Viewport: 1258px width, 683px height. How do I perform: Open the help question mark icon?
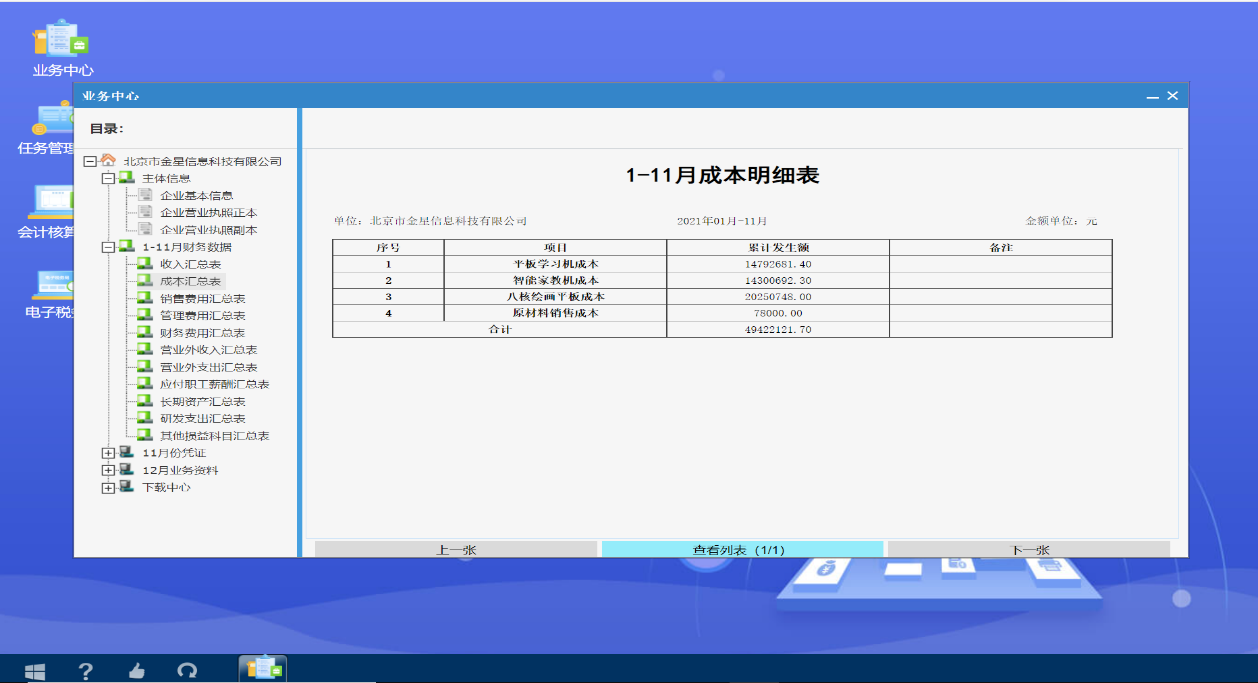[86, 671]
